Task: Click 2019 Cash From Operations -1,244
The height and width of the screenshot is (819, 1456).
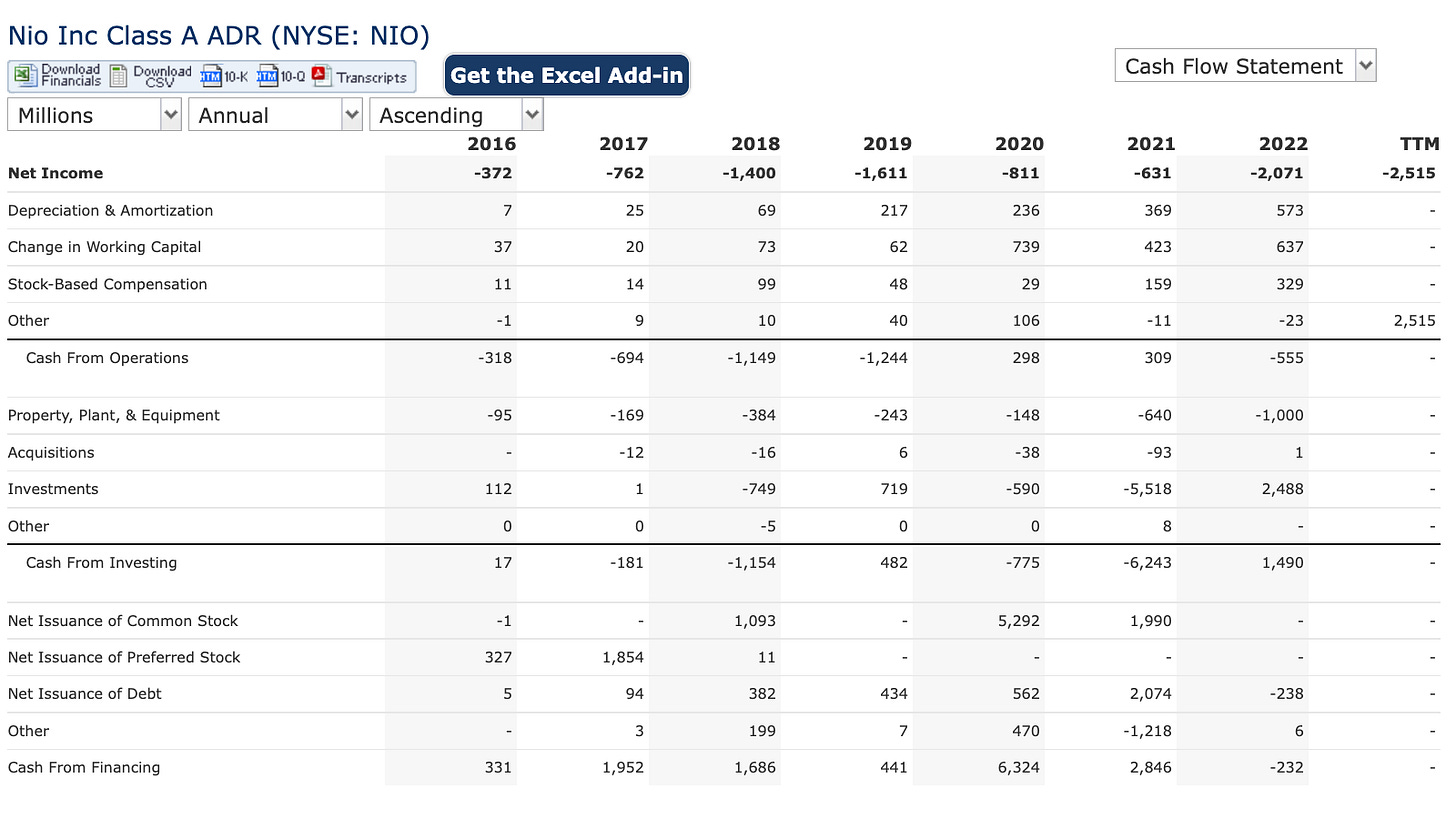Action: pos(882,358)
